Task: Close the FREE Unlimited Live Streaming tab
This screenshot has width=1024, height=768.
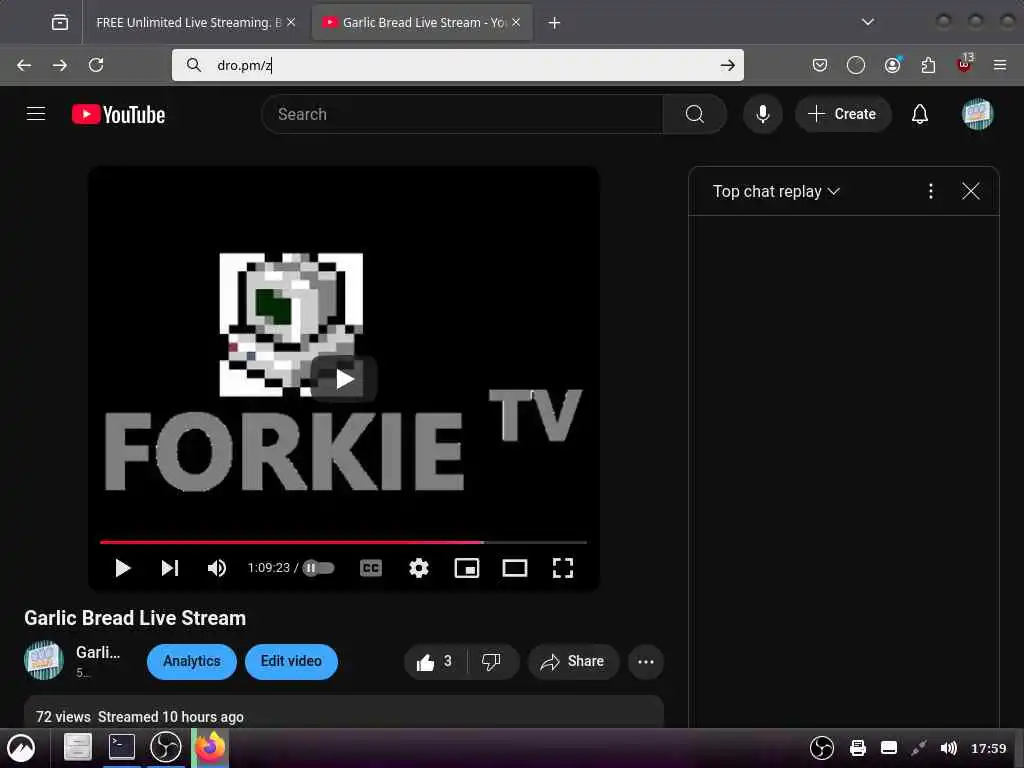Action: [291, 22]
